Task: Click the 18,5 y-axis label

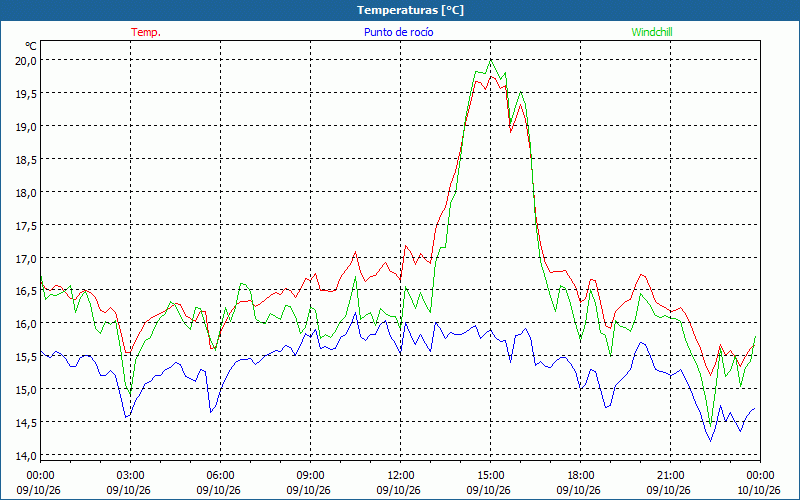Action: pos(25,160)
